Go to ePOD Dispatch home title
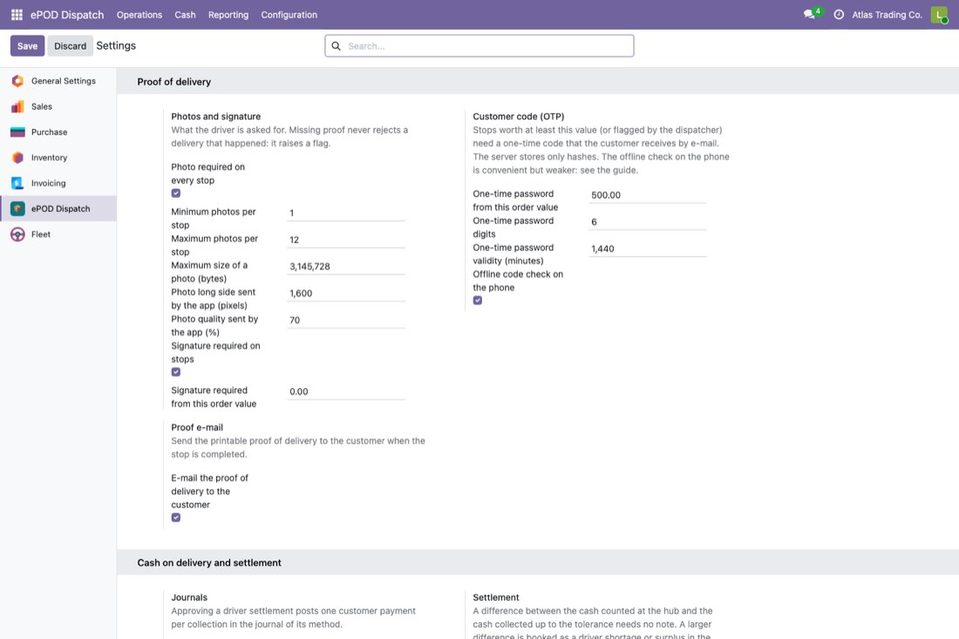 (67, 15)
